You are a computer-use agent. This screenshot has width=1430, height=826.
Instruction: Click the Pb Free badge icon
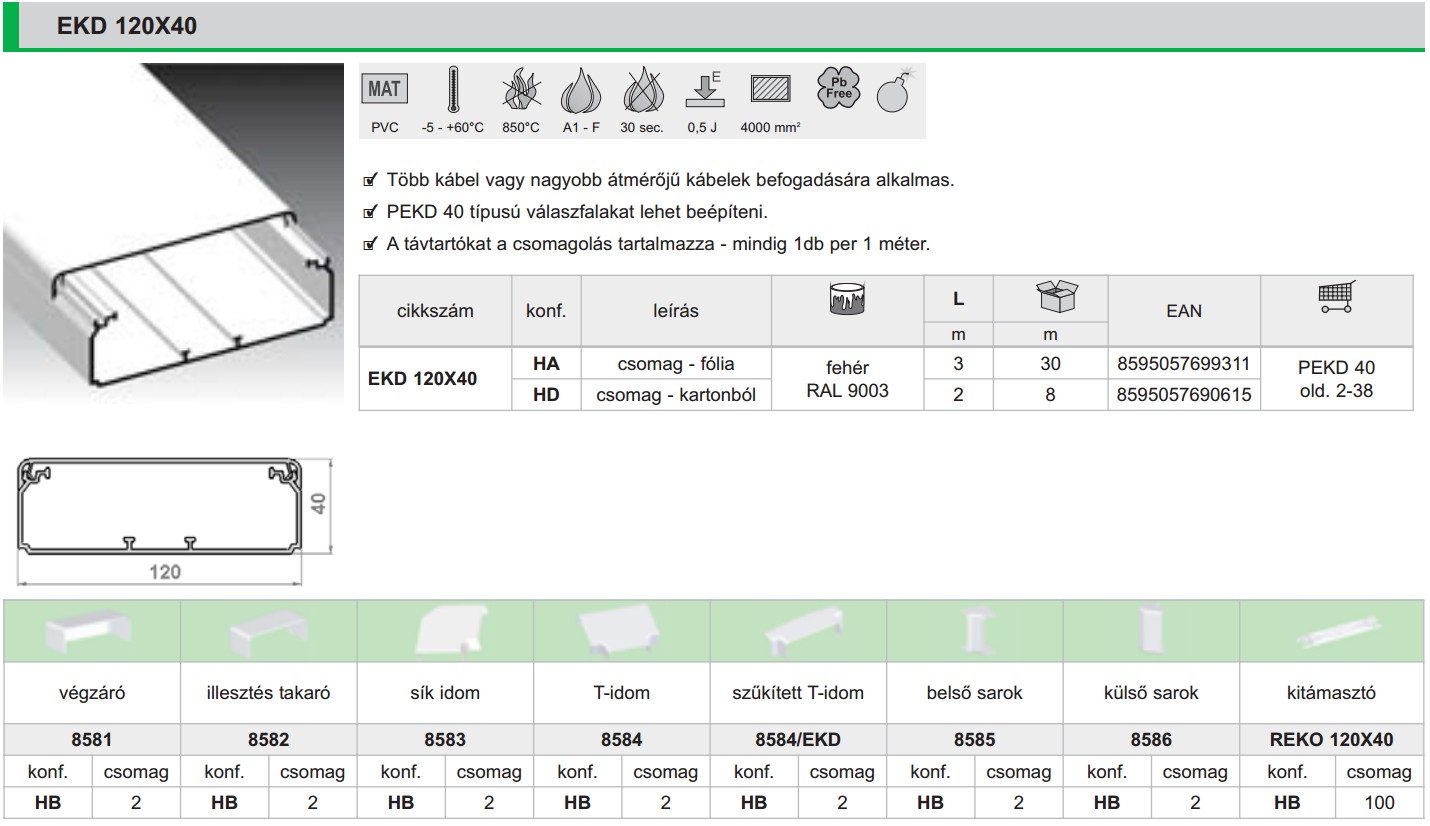838,87
